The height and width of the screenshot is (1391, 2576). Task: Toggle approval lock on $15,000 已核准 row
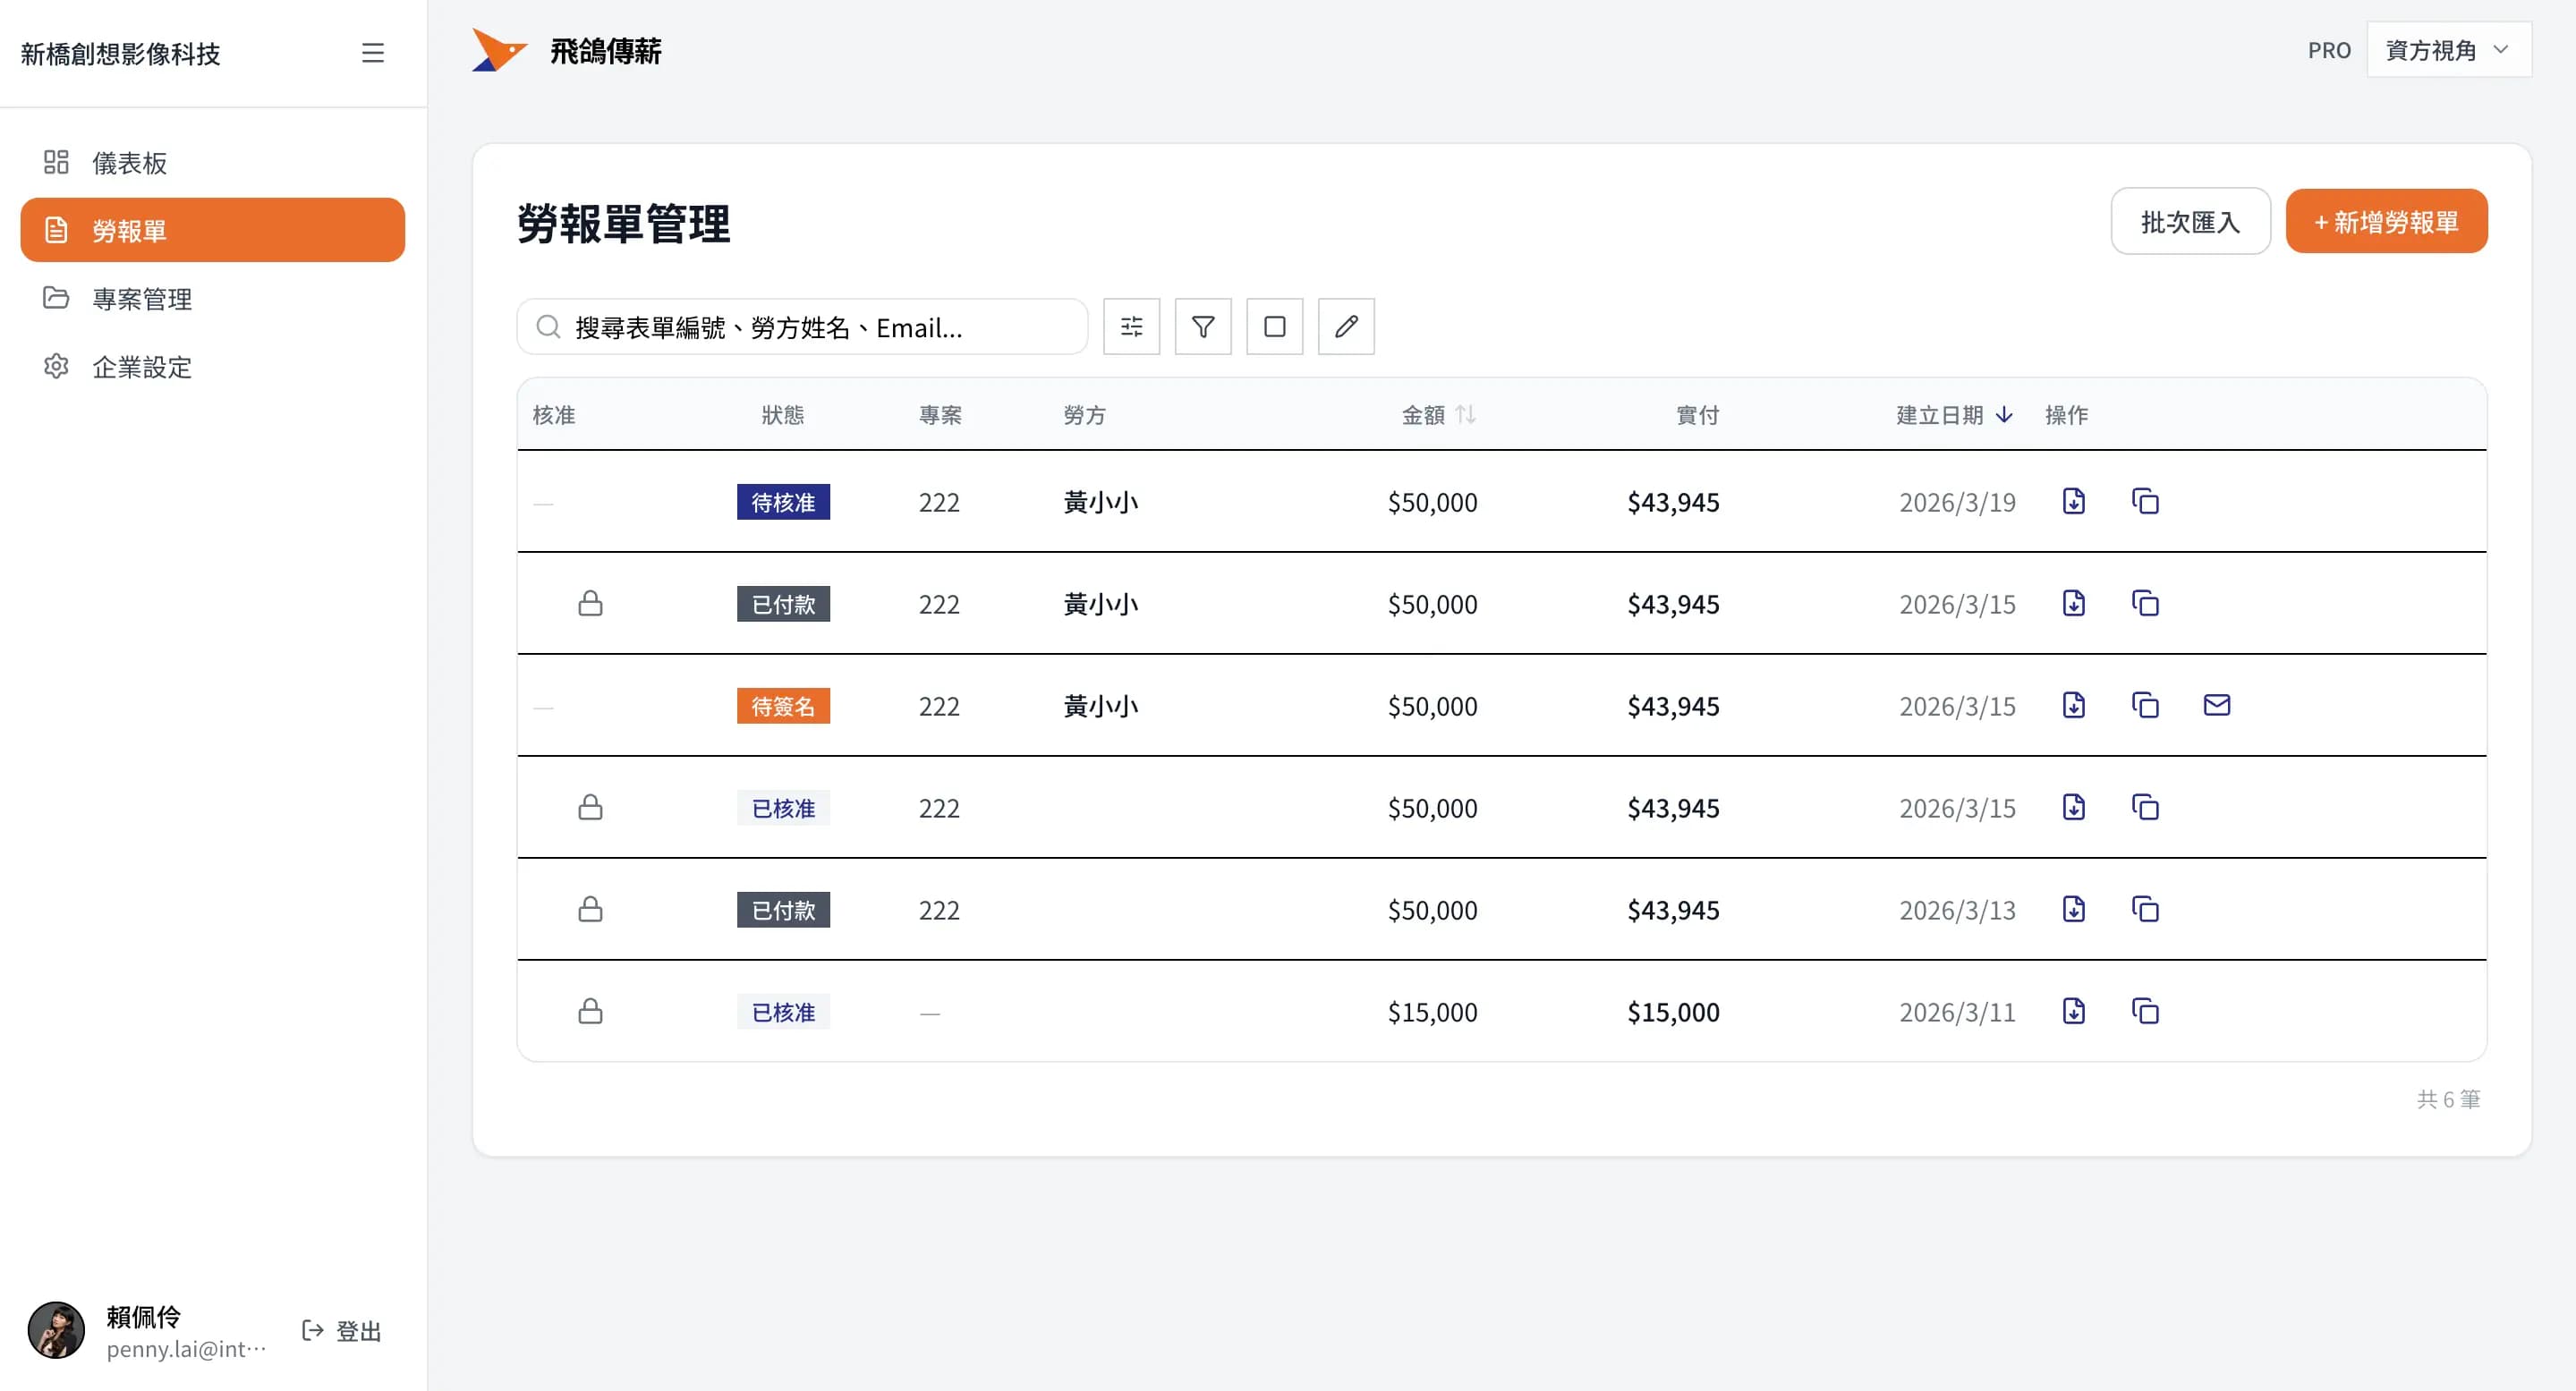pos(590,1011)
